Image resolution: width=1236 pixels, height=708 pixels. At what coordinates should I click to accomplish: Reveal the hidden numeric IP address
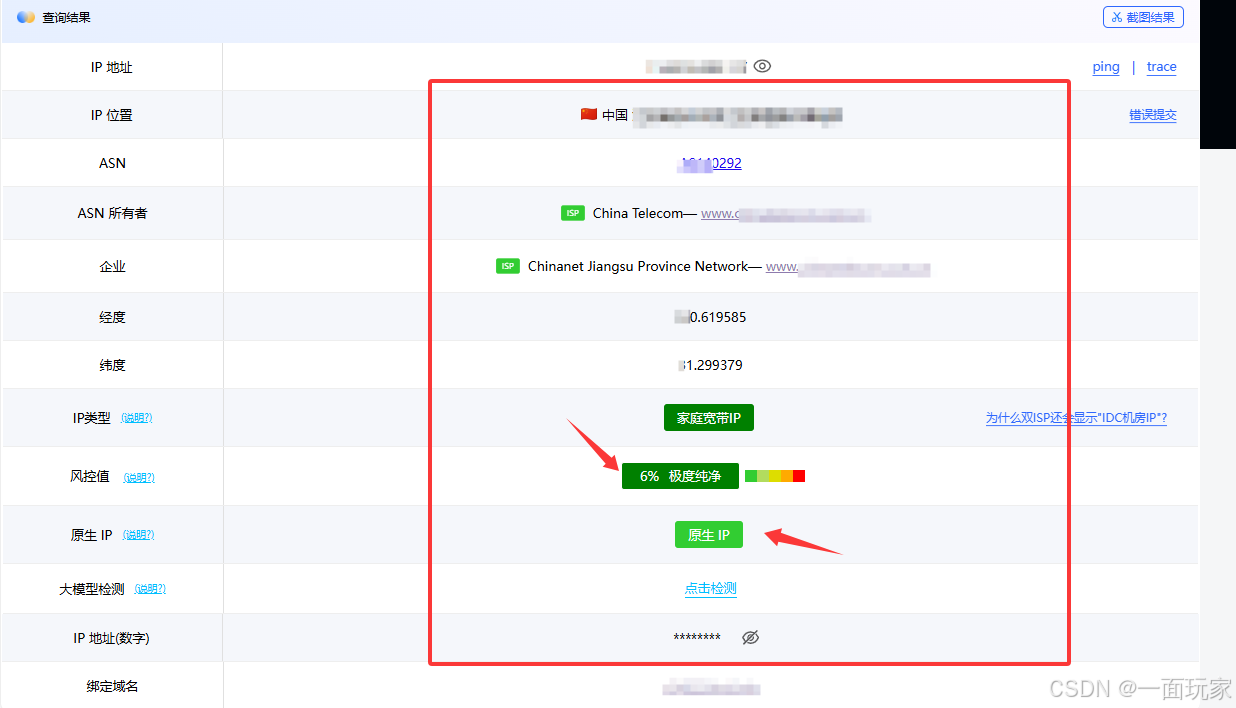(751, 637)
